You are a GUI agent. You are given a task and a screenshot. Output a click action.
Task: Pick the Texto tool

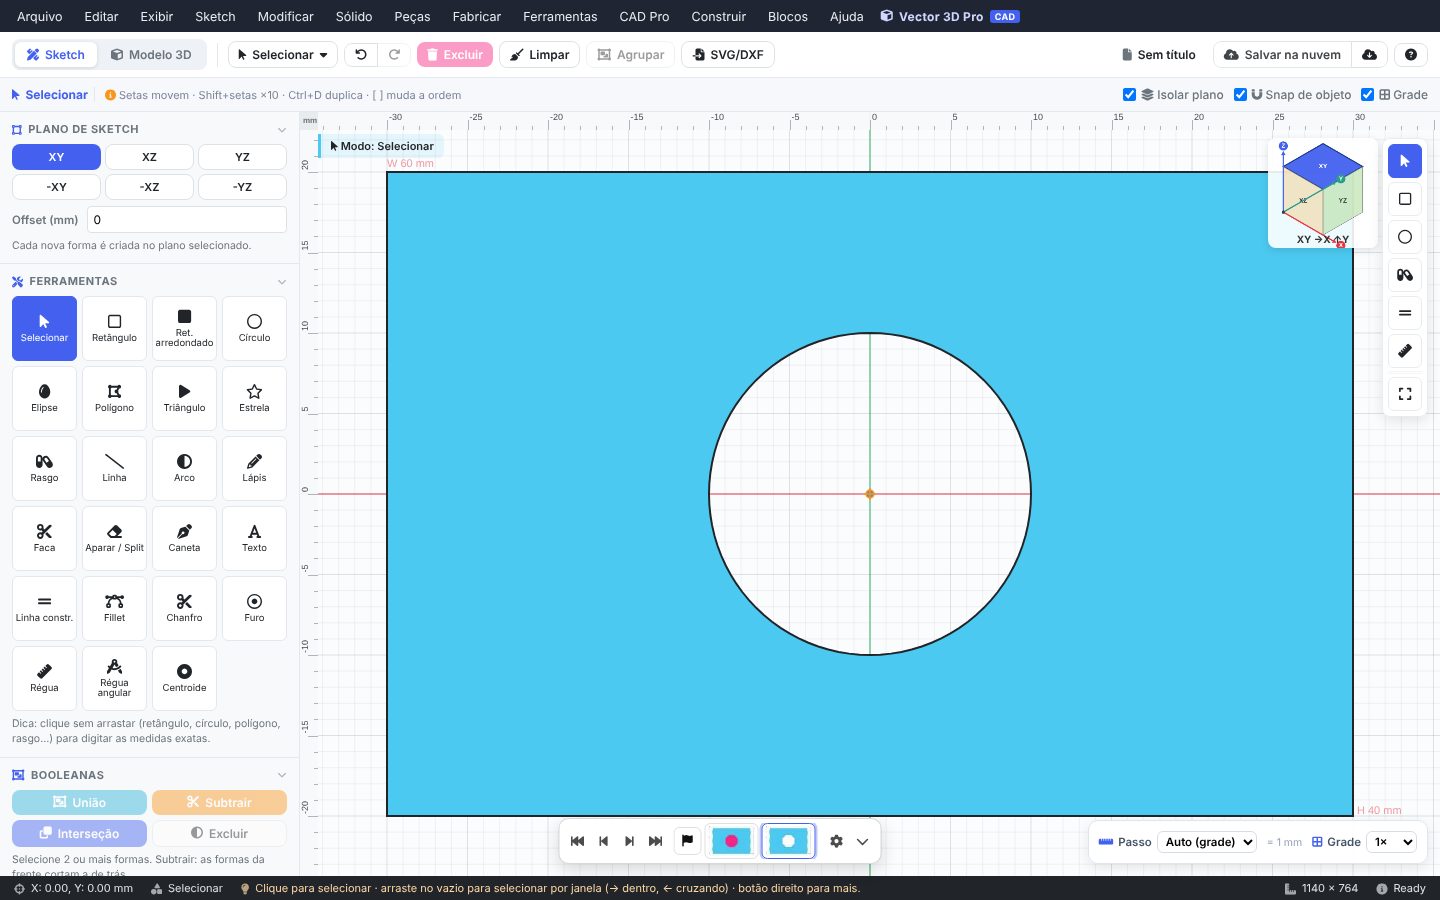(254, 538)
